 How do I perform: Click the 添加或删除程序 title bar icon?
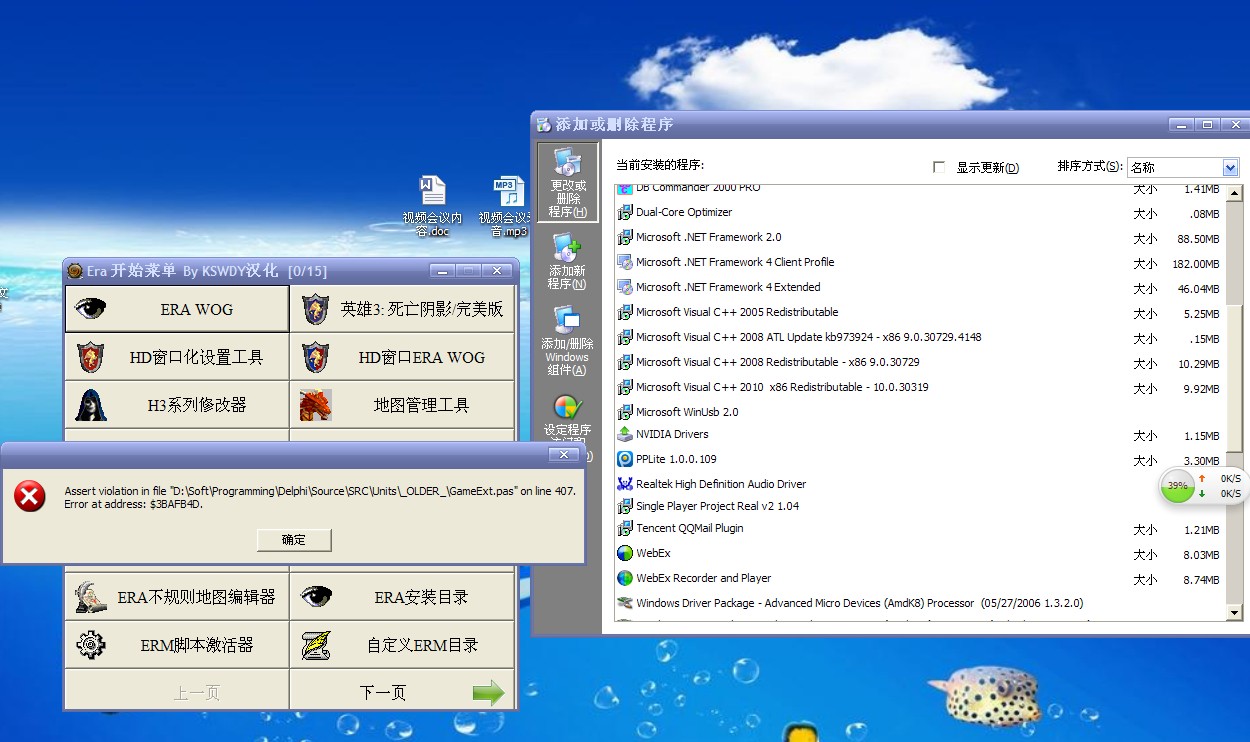point(543,124)
